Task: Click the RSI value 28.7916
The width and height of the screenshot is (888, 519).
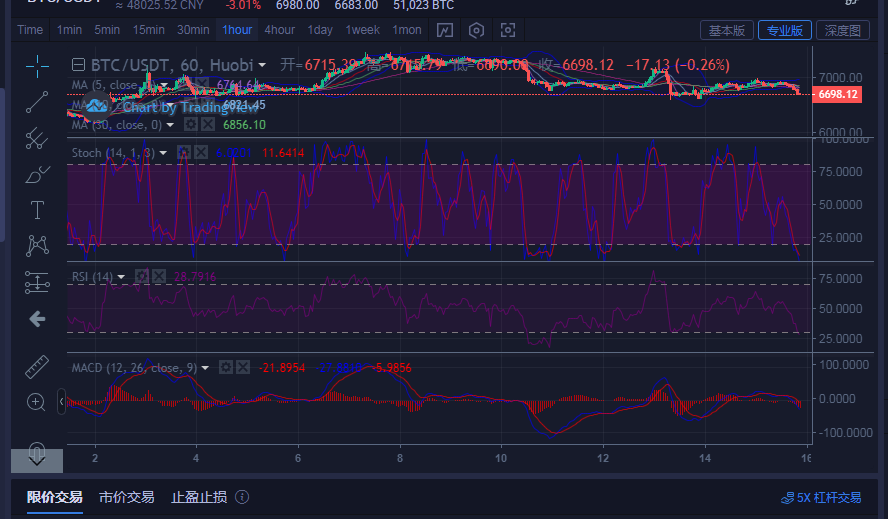Action: coord(195,277)
